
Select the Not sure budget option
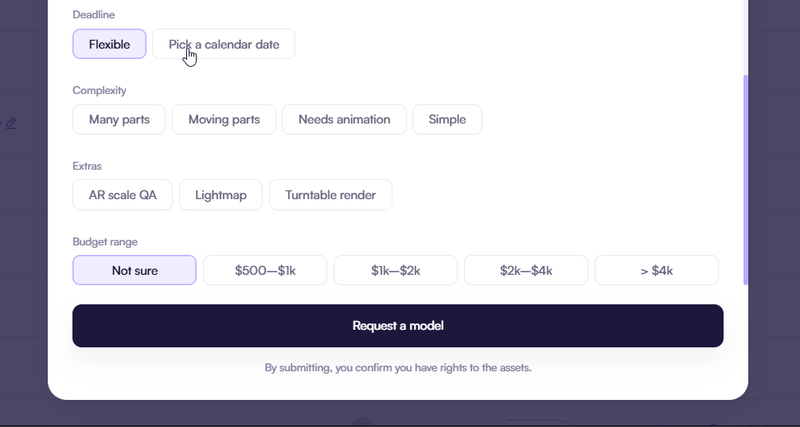click(x=135, y=270)
